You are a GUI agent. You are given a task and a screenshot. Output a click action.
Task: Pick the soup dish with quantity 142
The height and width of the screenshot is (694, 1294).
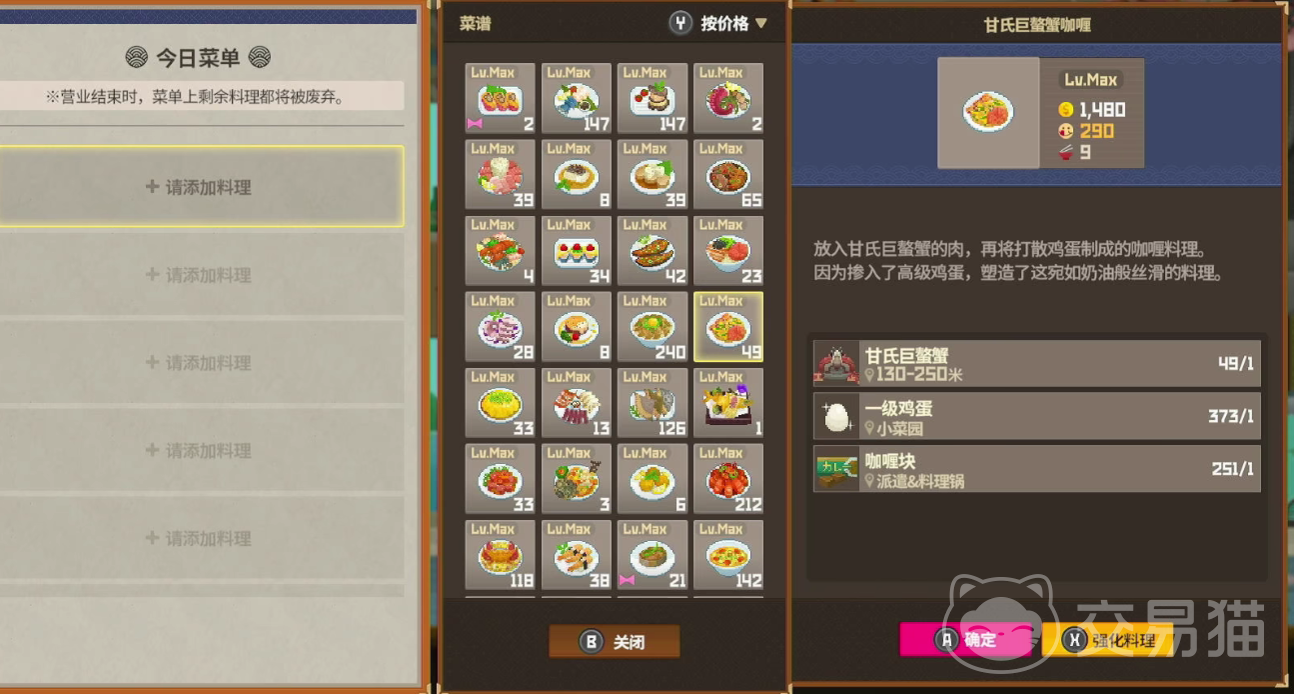(728, 554)
